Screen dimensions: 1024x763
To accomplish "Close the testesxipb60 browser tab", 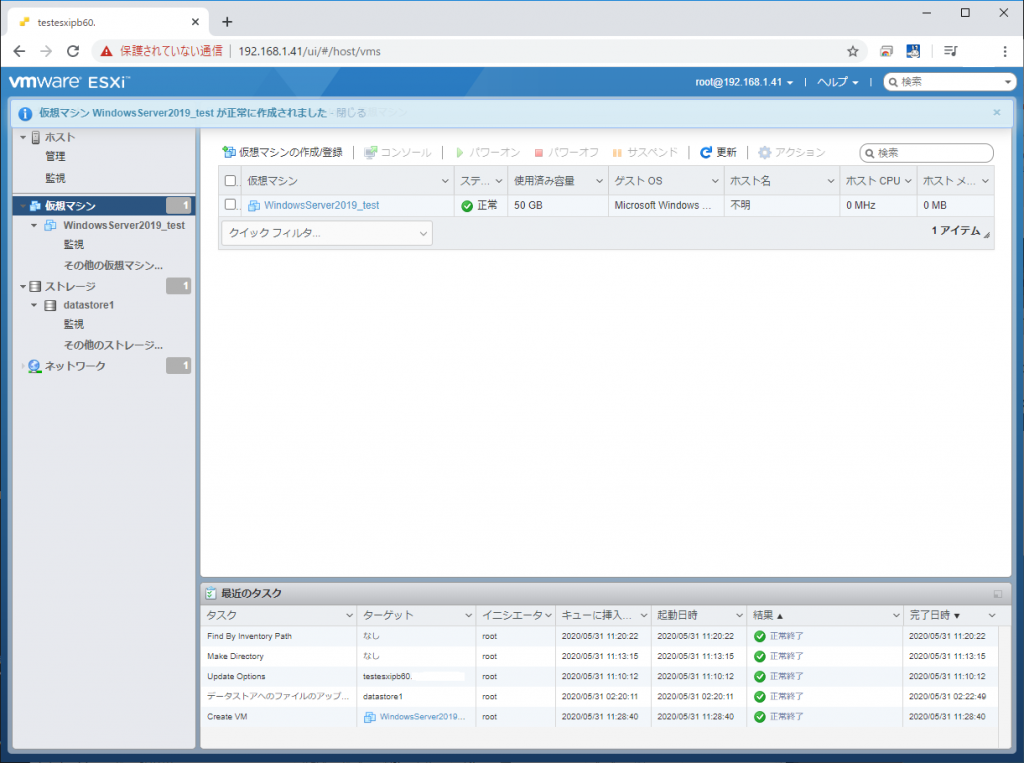I will [195, 22].
